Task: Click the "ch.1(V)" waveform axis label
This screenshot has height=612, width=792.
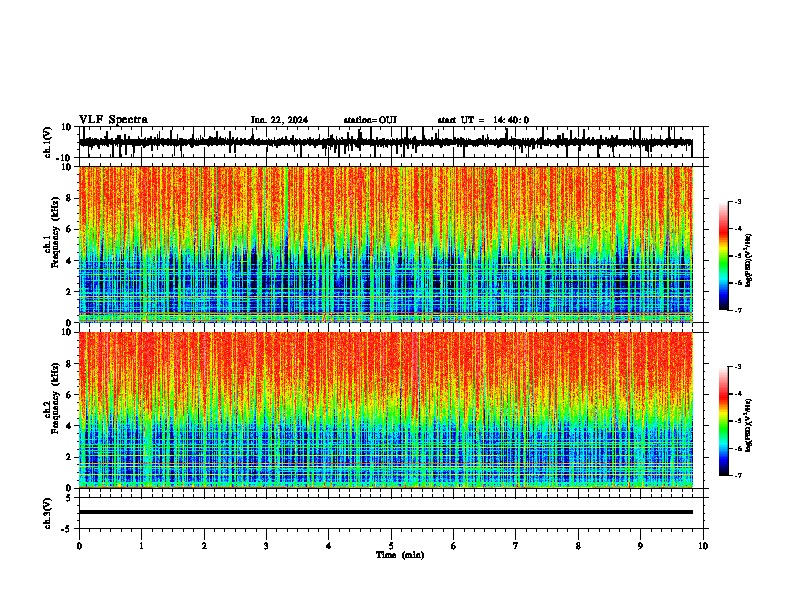Action: [48, 142]
